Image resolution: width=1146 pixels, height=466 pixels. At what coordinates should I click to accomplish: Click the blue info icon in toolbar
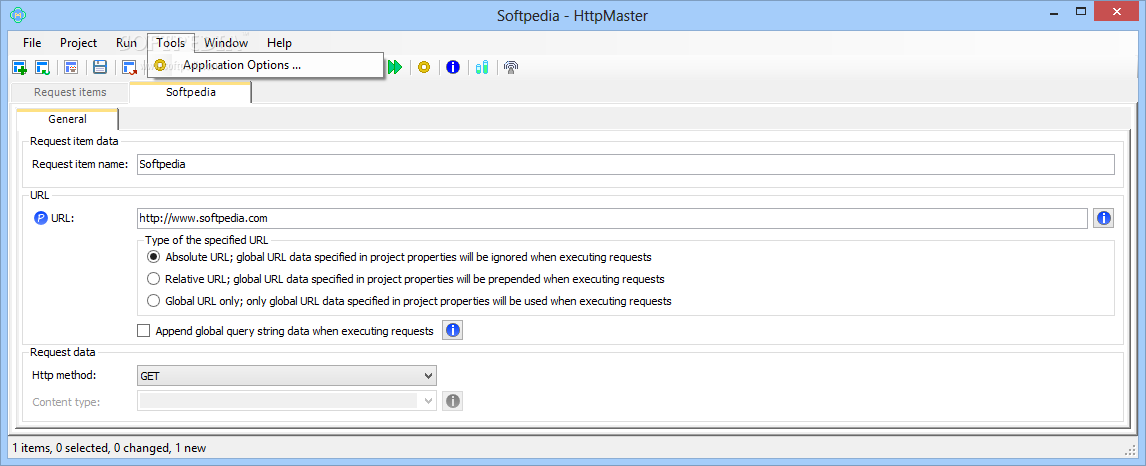453,67
